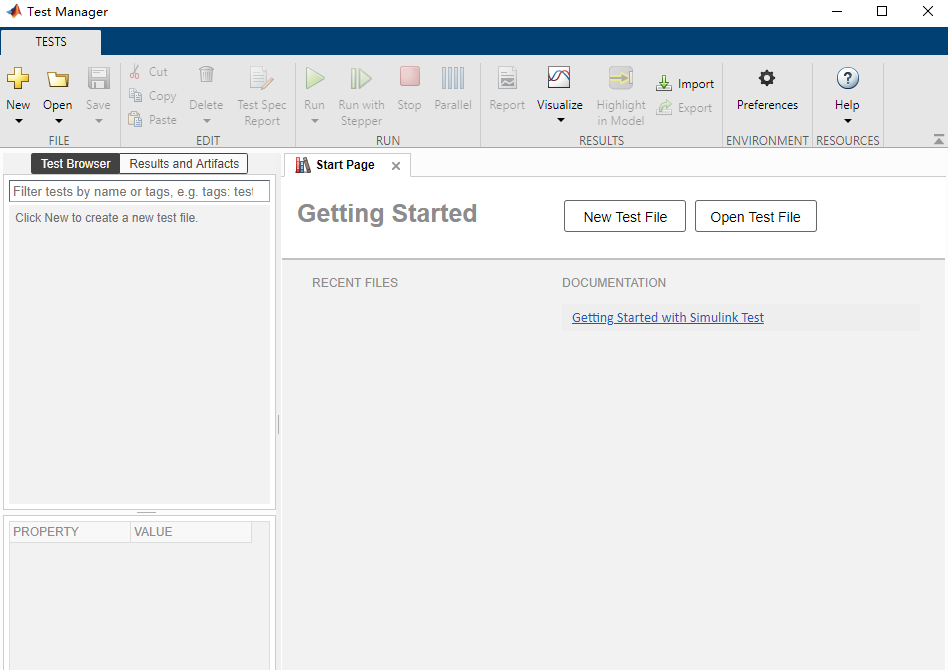Viewport: 948px width, 670px height.
Task: Expand the Visualize dropdown arrow
Action: pyautogui.click(x=560, y=120)
